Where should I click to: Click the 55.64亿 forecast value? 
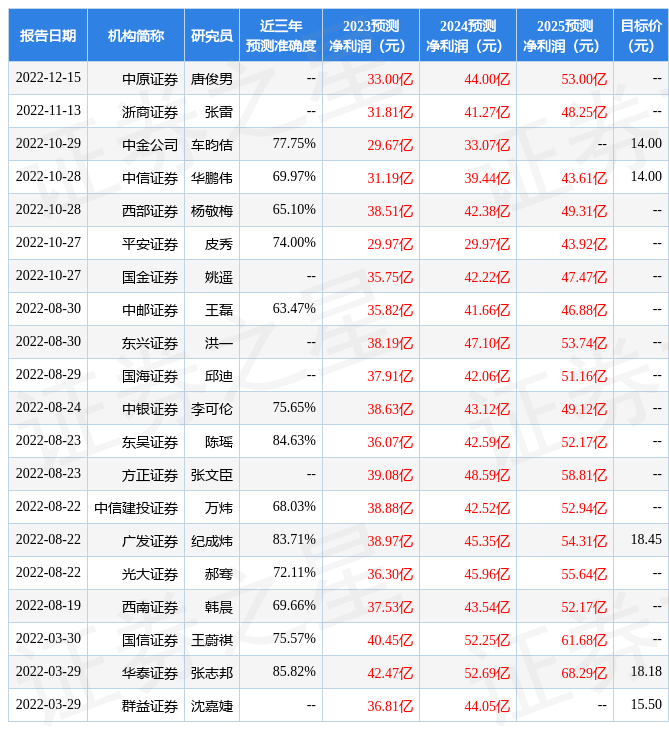point(584,575)
